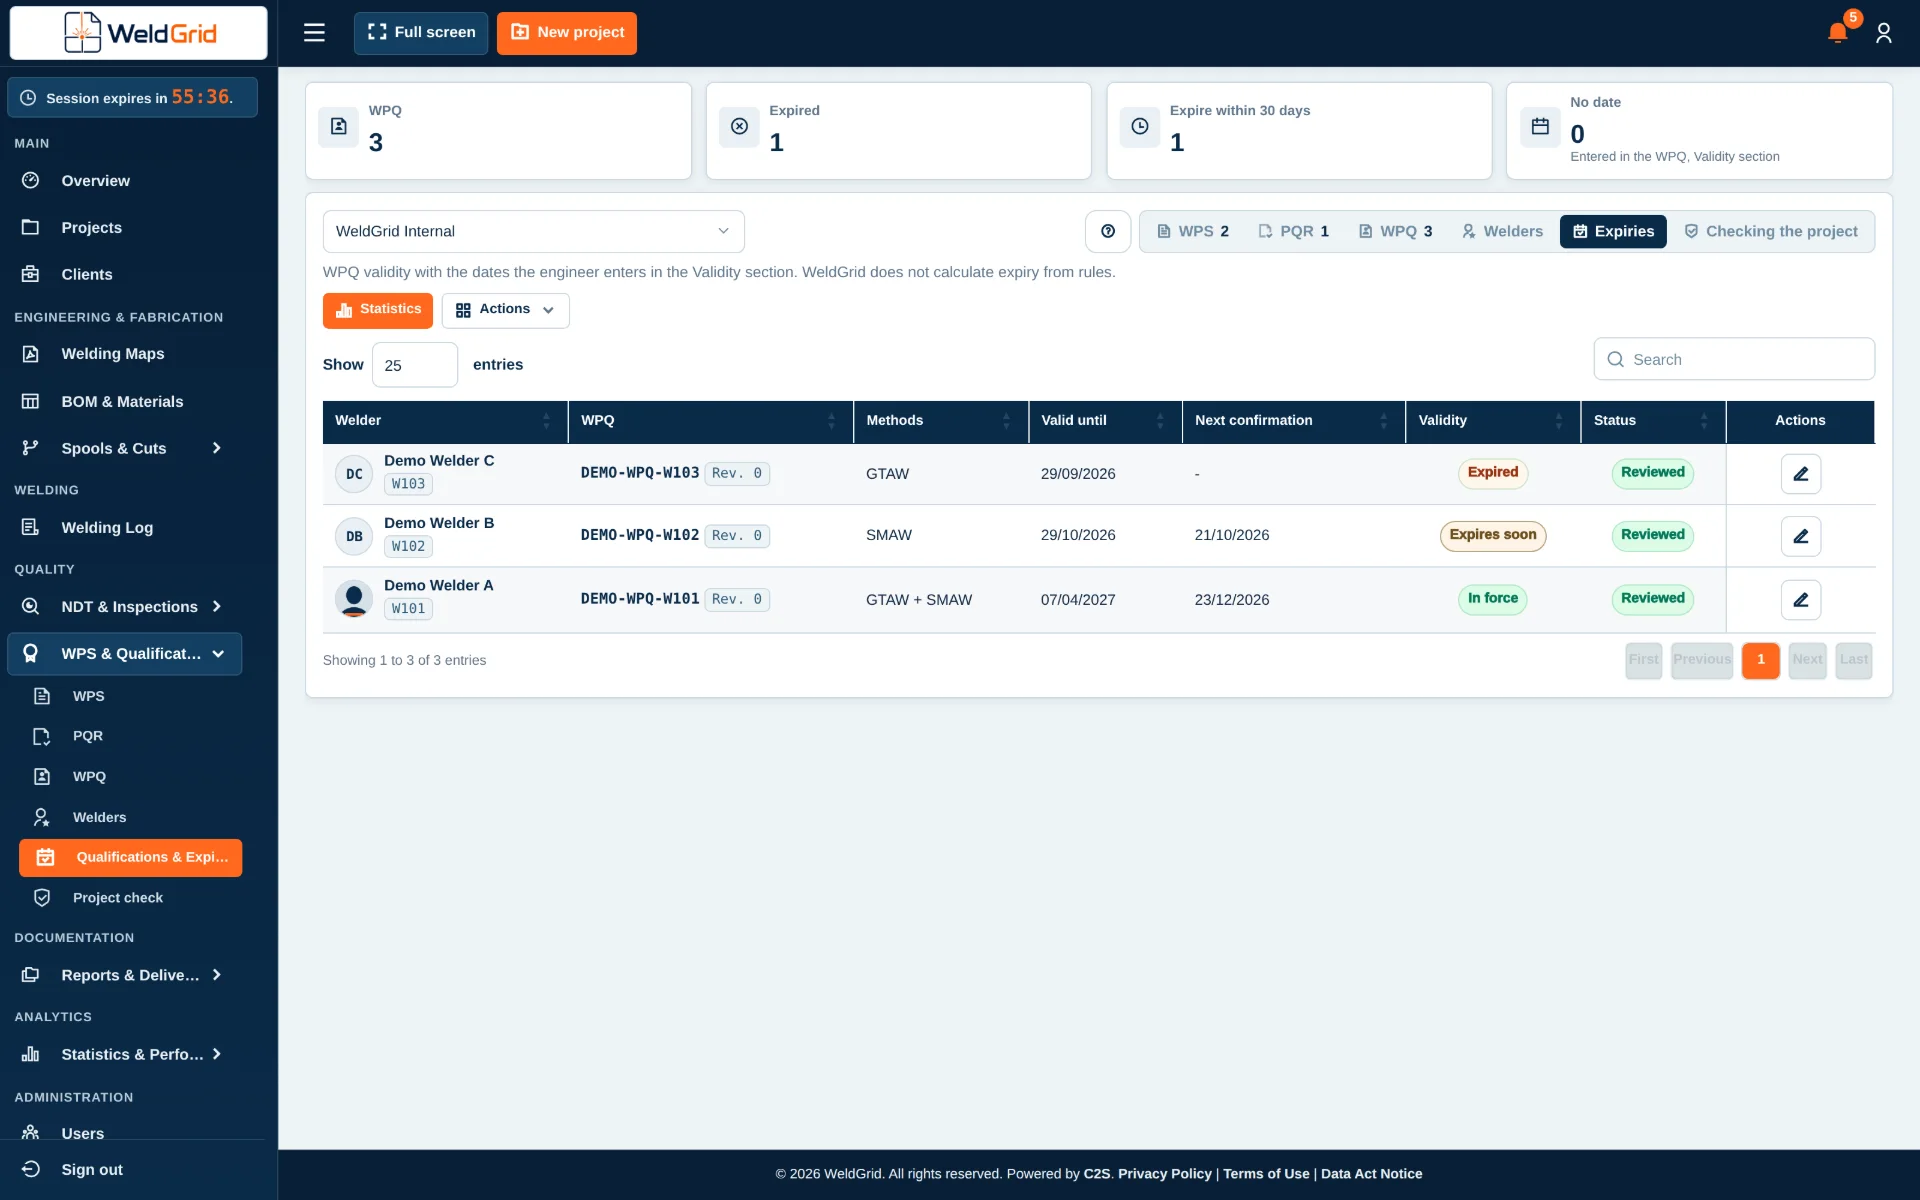The height and width of the screenshot is (1200, 1920).
Task: Click the help question-mark icon
Action: (x=1108, y=231)
